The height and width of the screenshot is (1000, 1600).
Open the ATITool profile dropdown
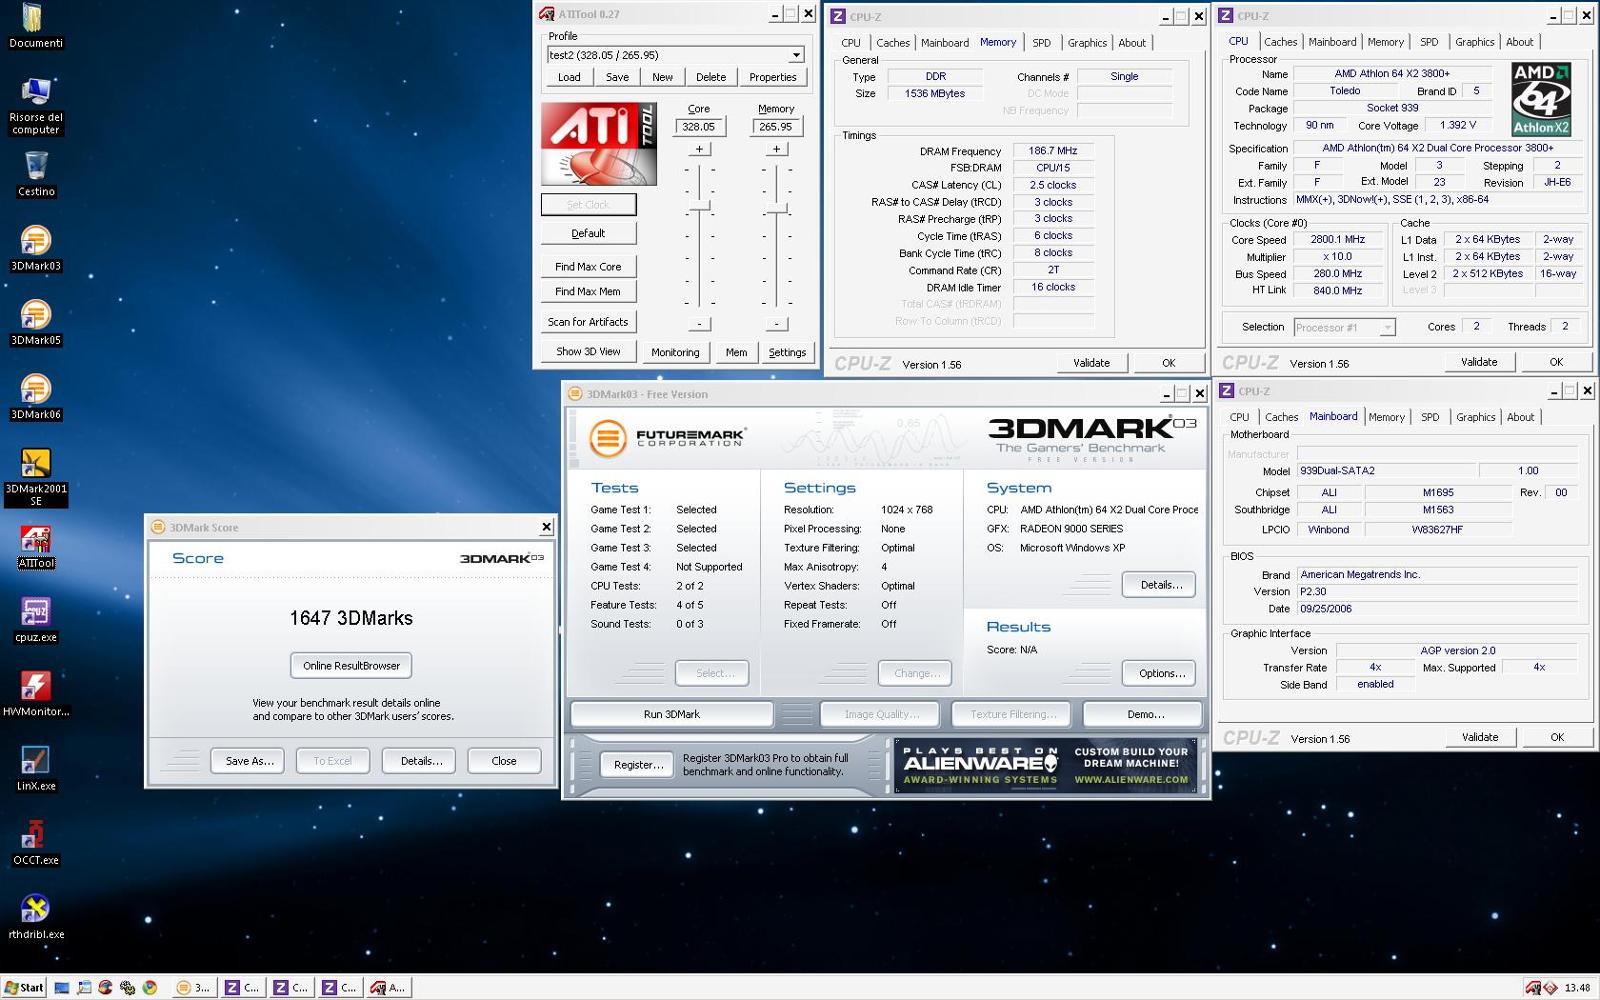(x=796, y=55)
